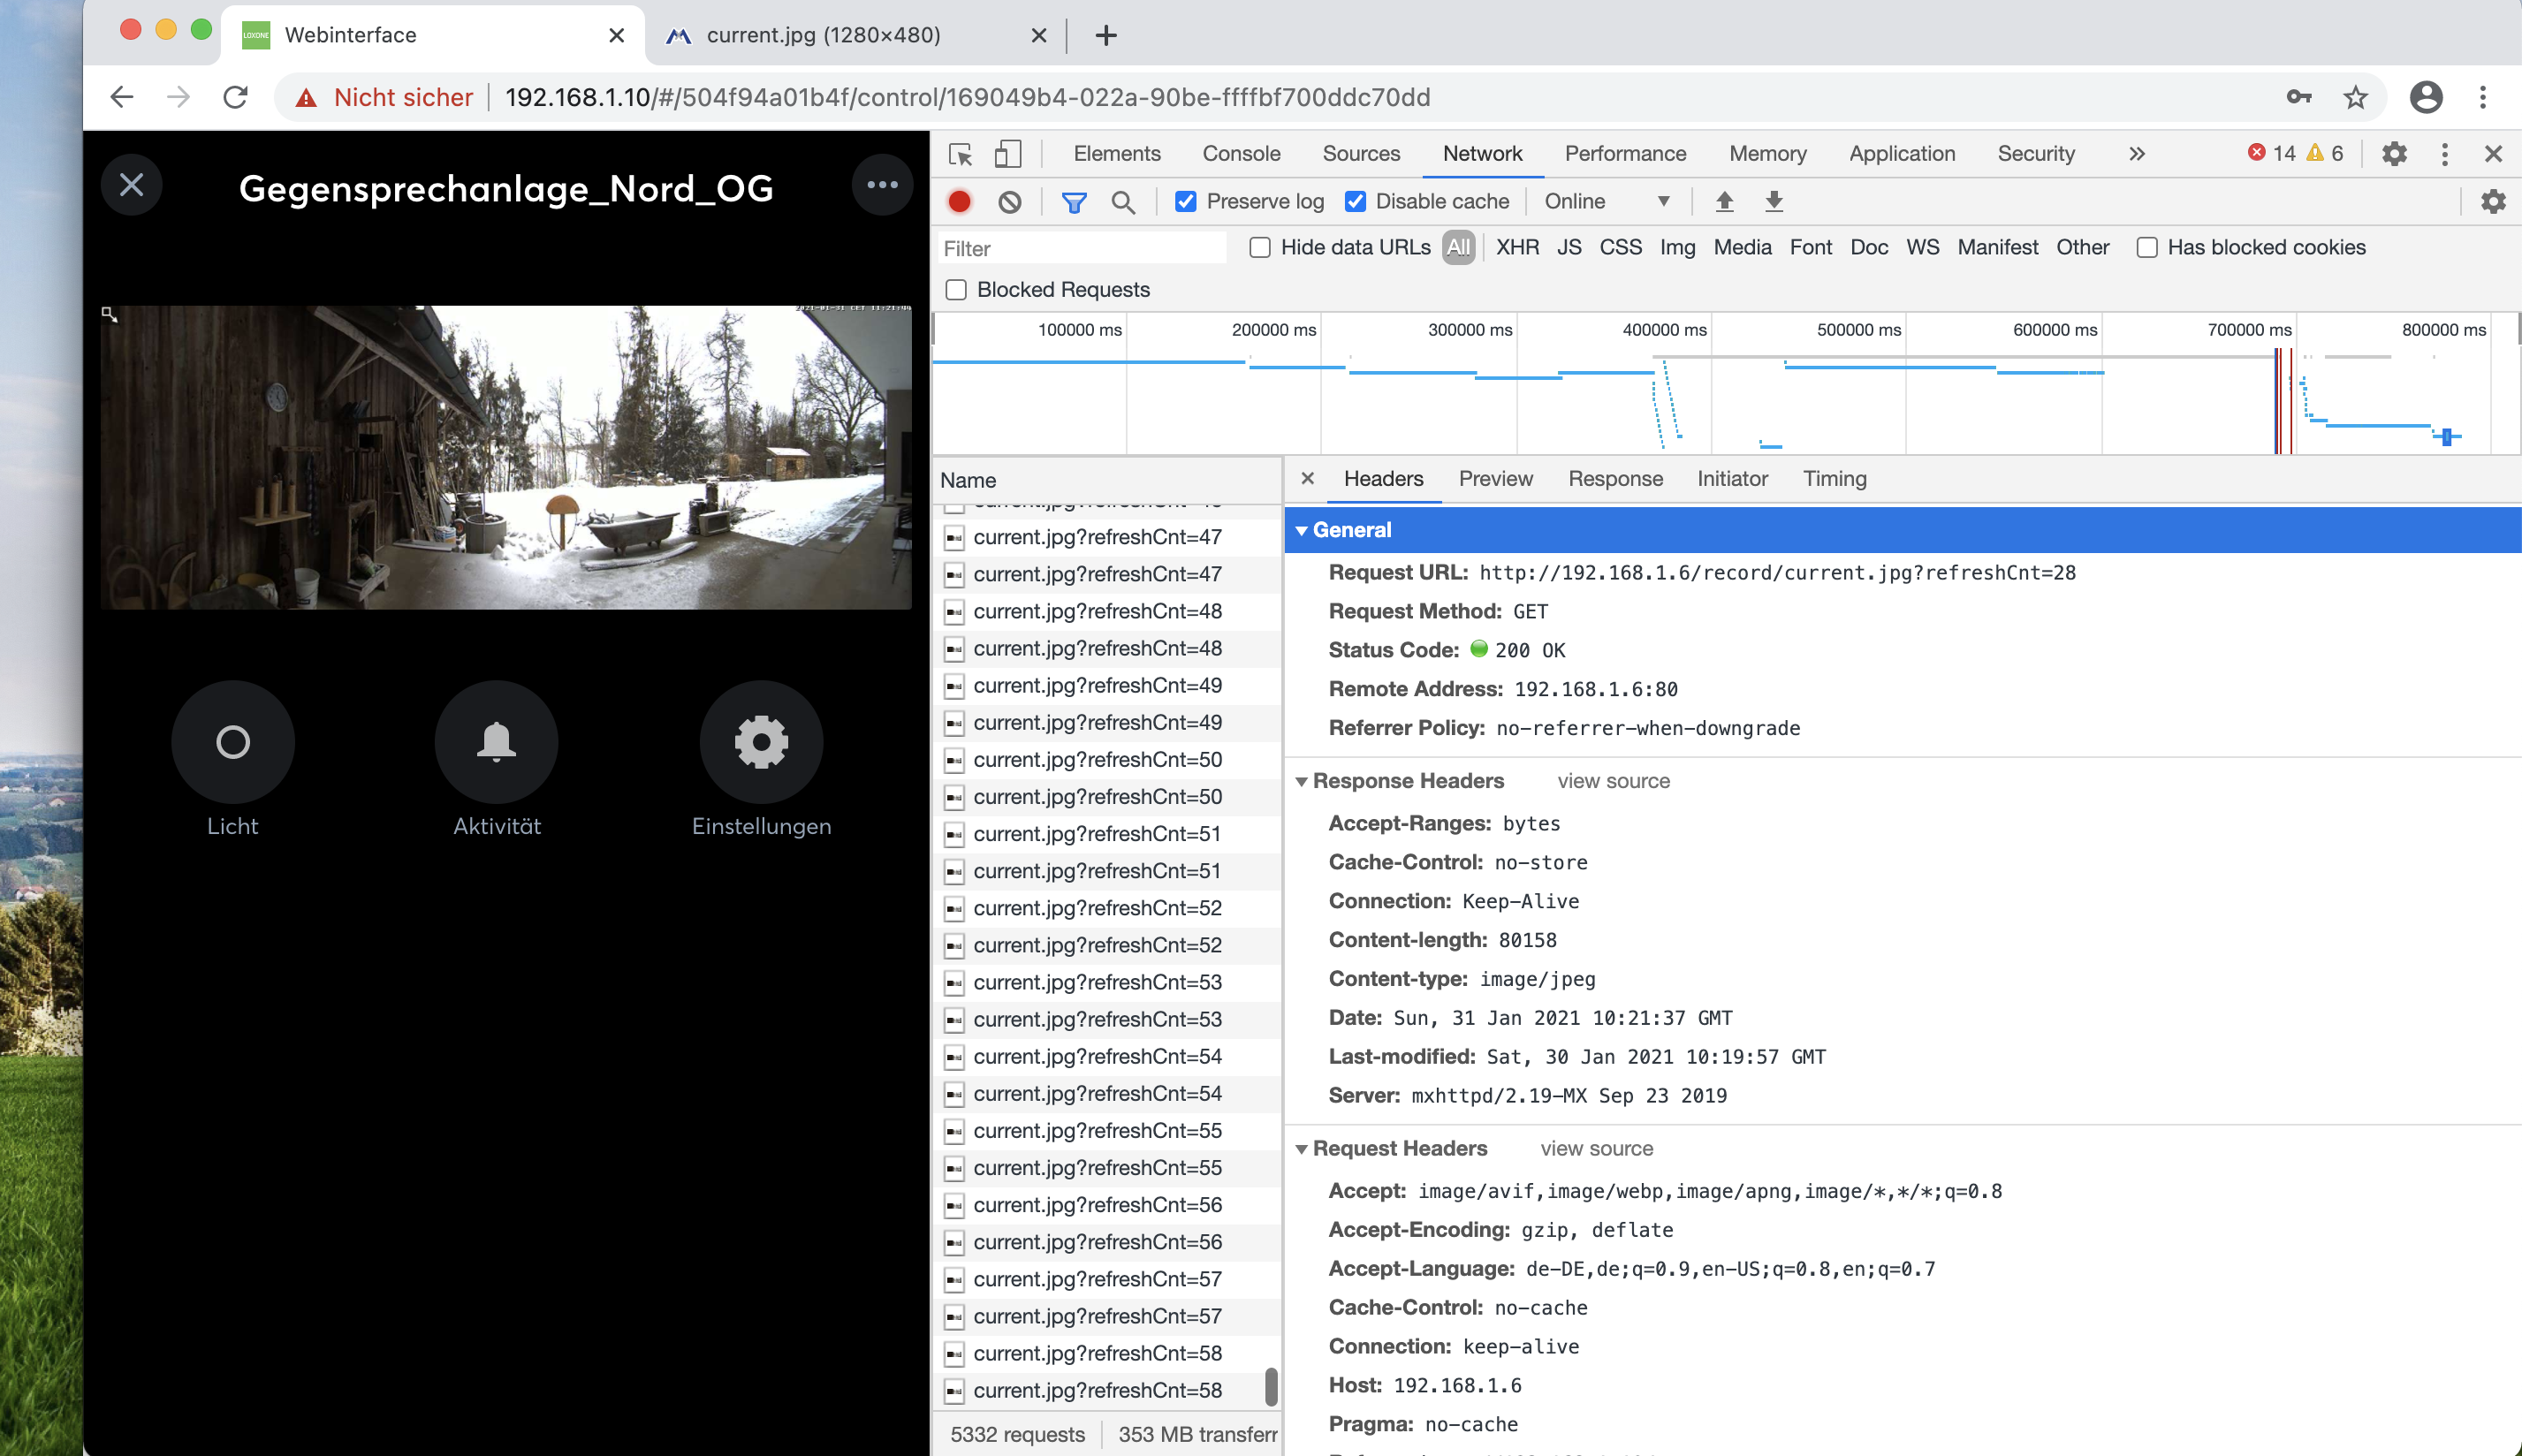Viewport: 2522px width, 1456px height.
Task: Uncheck the Disable cache checkbox
Action: [1355, 201]
